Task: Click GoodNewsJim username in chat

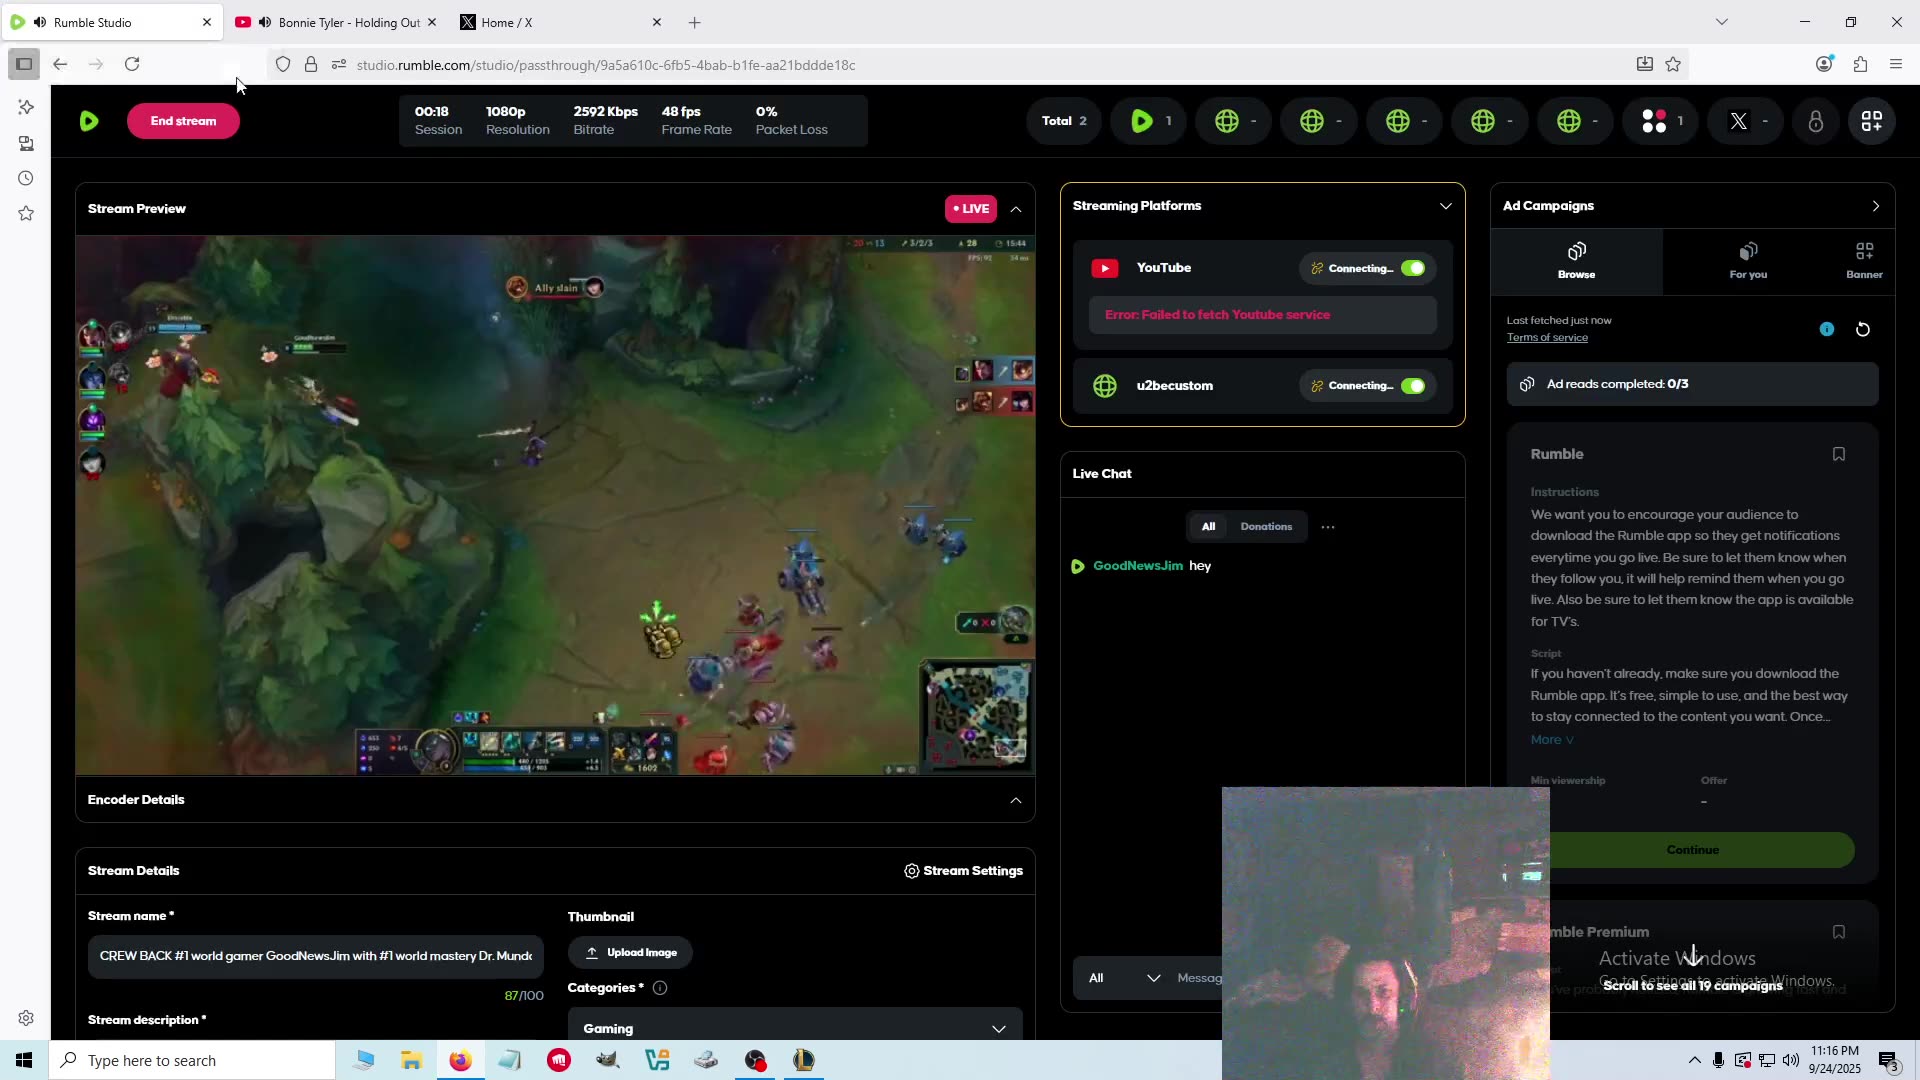Action: tap(1137, 566)
